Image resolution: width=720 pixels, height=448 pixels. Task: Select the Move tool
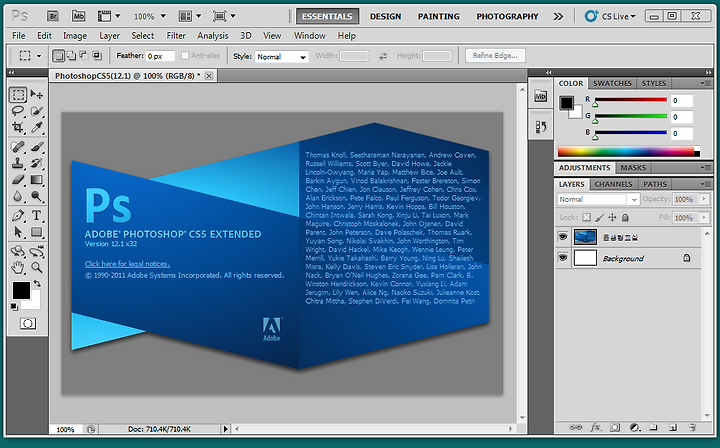pos(37,95)
